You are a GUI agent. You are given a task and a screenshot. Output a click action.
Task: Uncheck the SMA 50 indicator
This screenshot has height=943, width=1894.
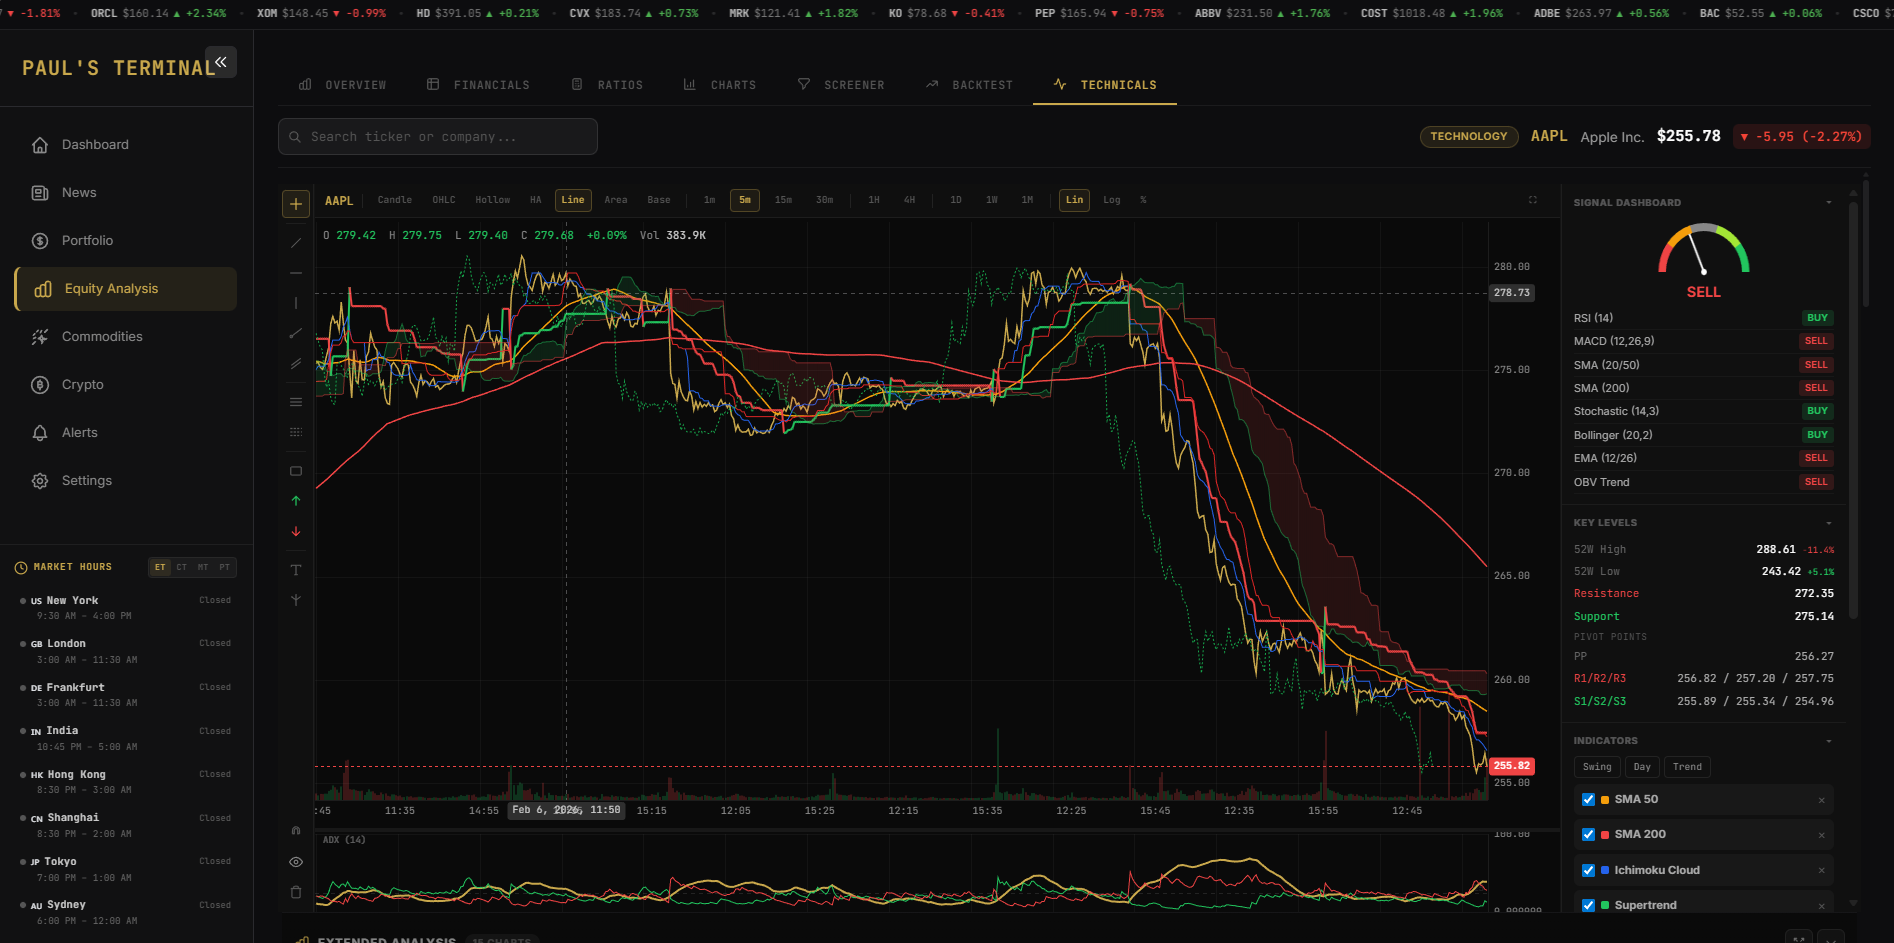click(1588, 799)
